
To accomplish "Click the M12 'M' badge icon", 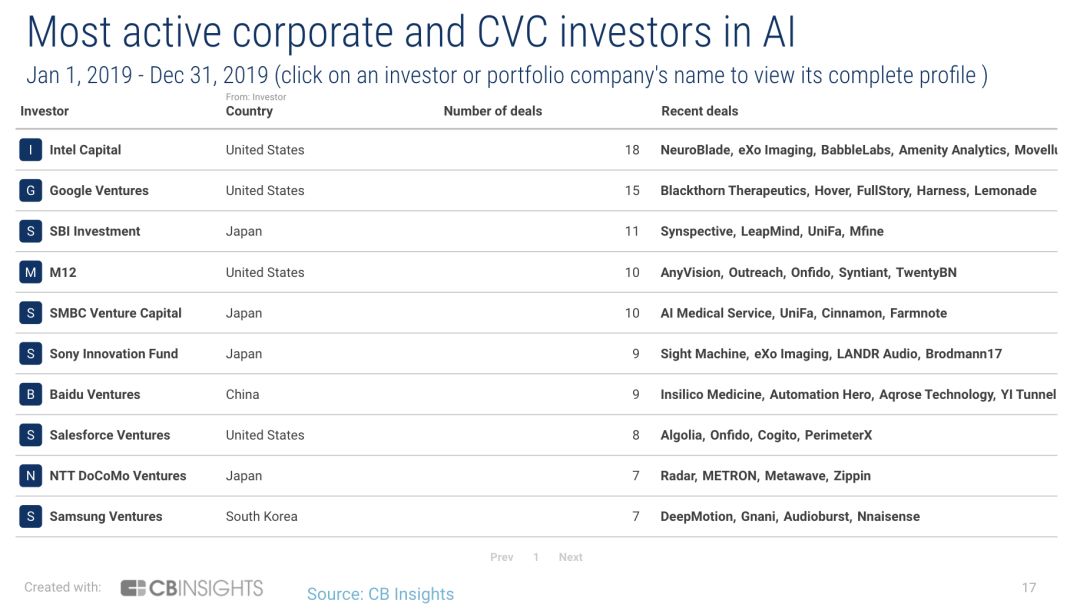I will point(31,272).
